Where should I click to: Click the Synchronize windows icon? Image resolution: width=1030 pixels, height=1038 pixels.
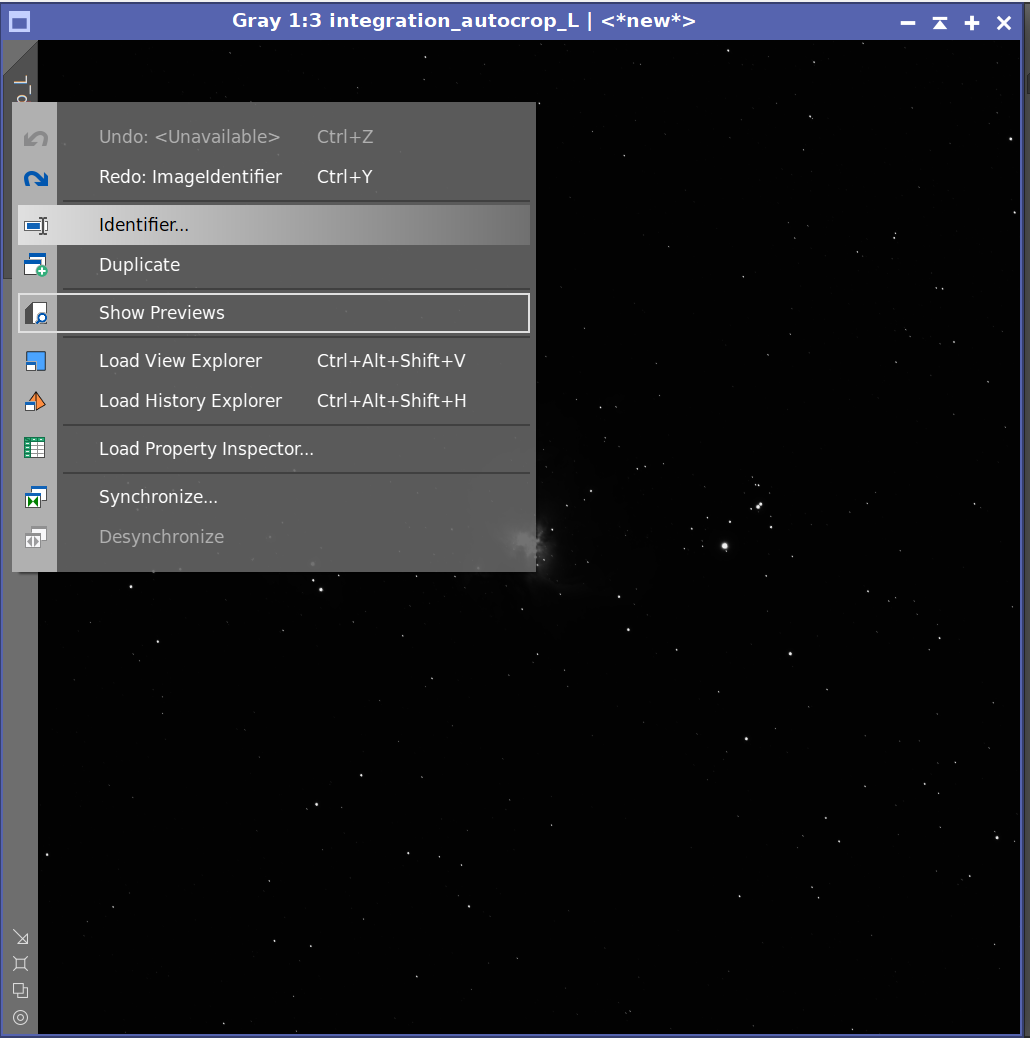click(x=36, y=497)
